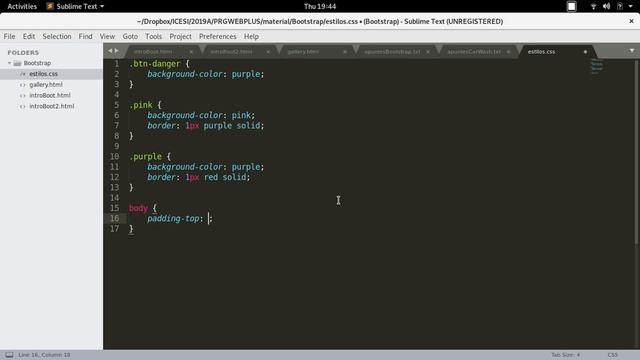Image resolution: width=640 pixels, height=360 pixels.
Task: Click line number 16 in the gutter
Action: coord(114,218)
